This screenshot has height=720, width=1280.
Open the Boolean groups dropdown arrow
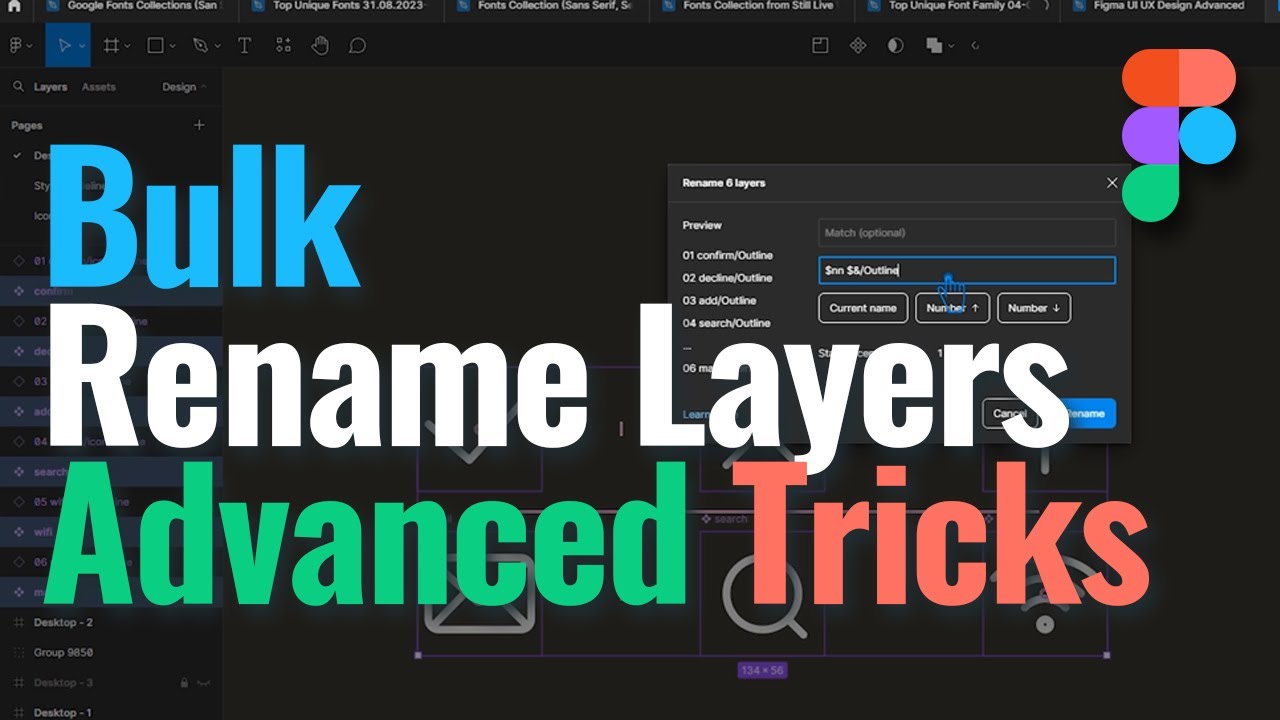[x=950, y=47]
